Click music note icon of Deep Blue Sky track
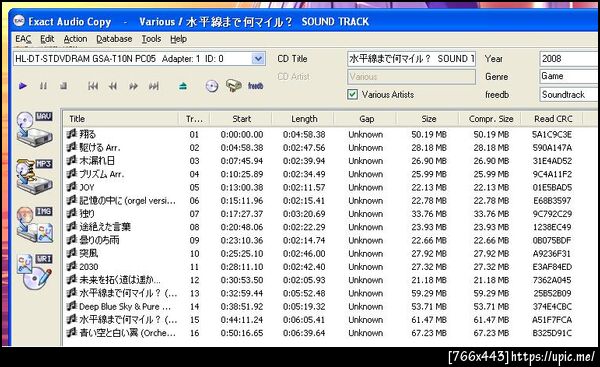Viewport: 600px width, 367px height. click(x=72, y=306)
